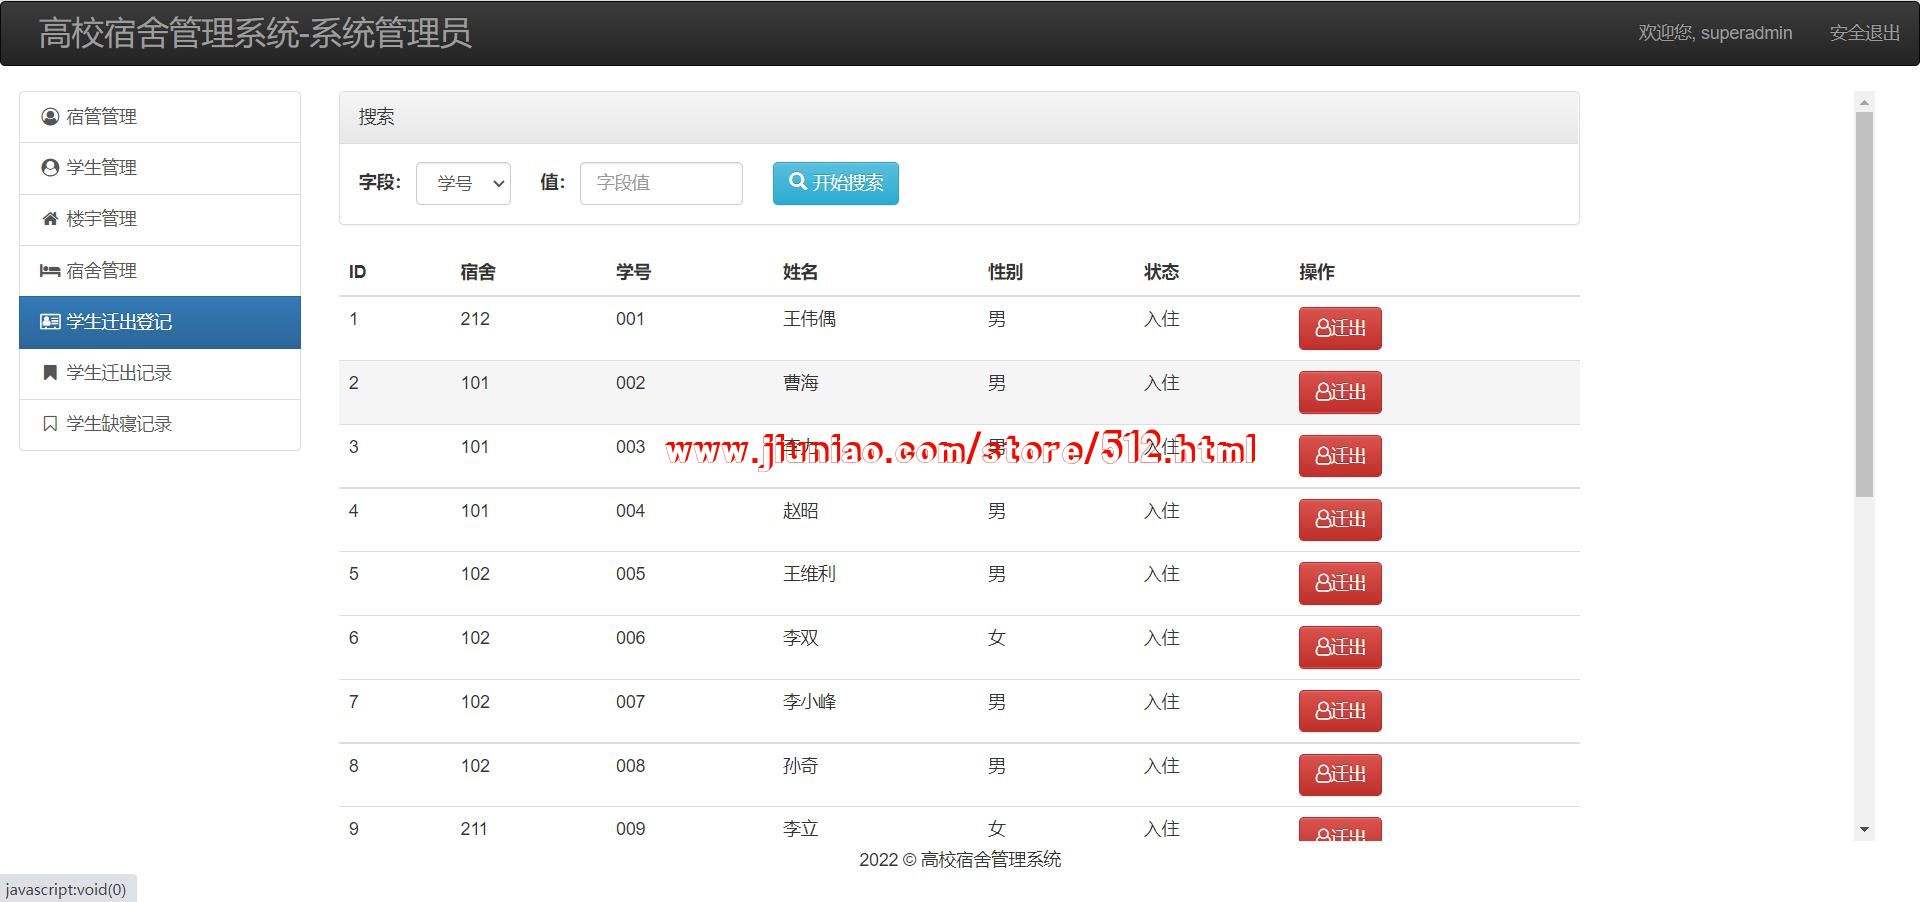1920x902 pixels.
Task: Click the house icon beside 楼宇管理
Action: coord(50,219)
